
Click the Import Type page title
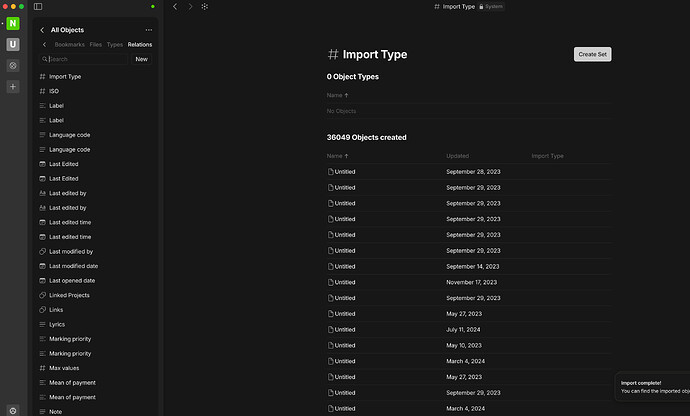coord(375,54)
